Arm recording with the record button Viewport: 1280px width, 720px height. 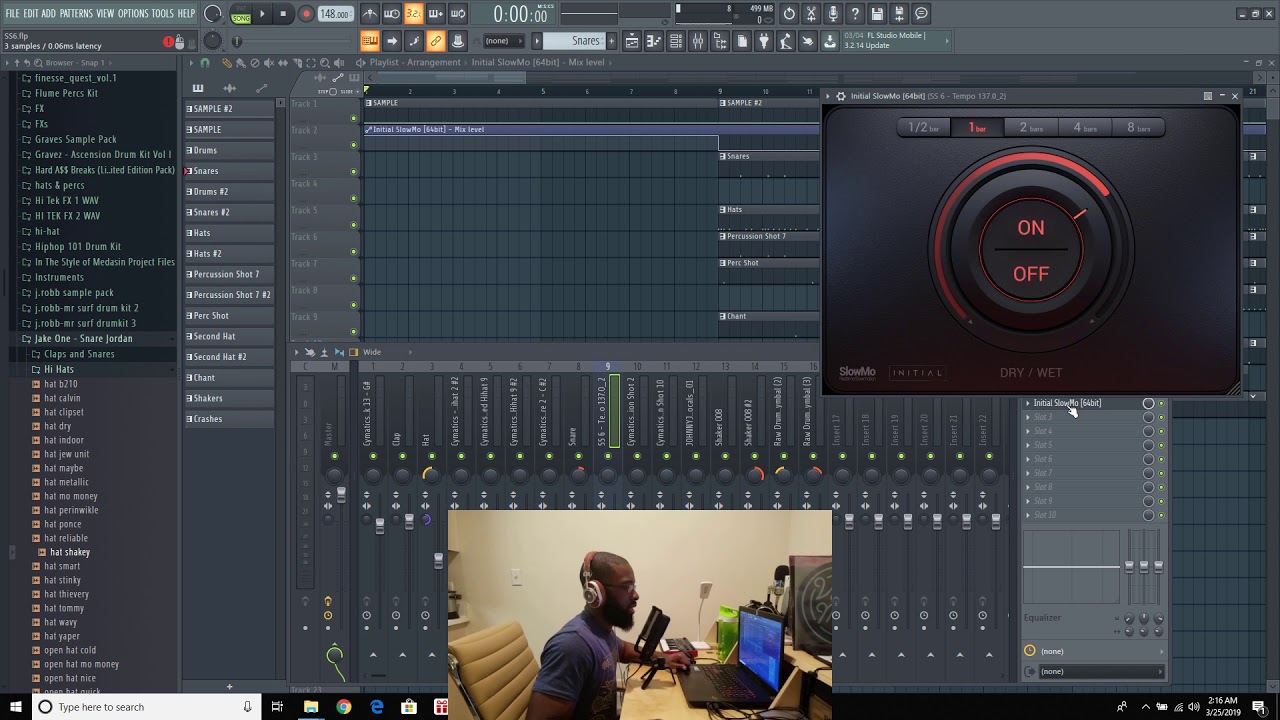point(306,14)
